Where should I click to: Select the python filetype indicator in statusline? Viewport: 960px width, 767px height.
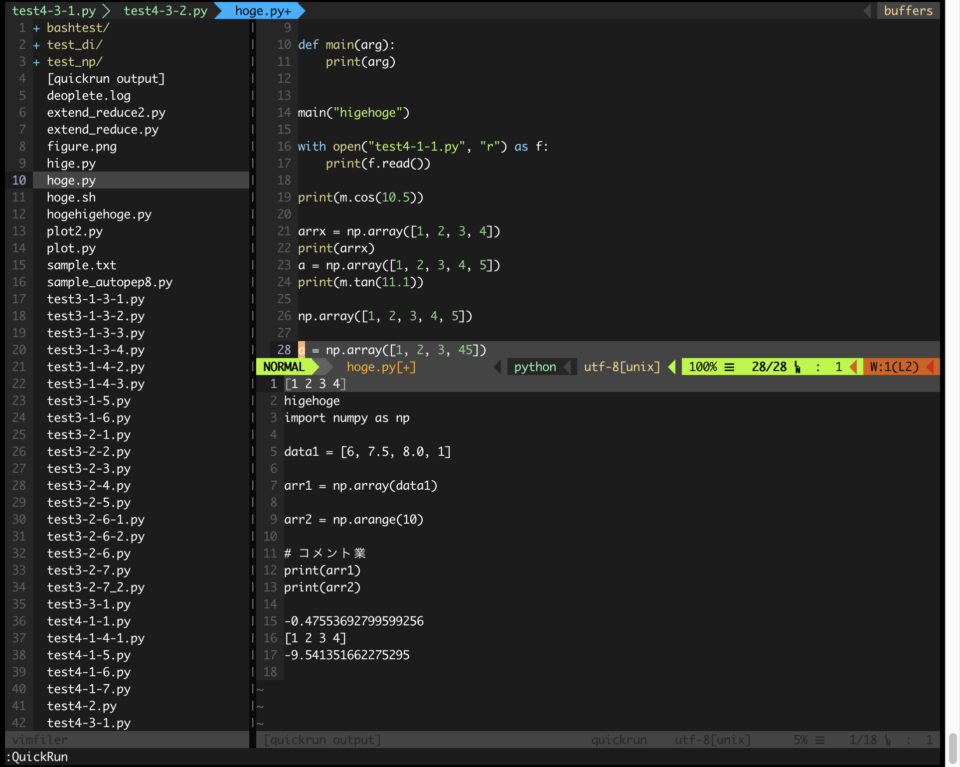coord(535,367)
